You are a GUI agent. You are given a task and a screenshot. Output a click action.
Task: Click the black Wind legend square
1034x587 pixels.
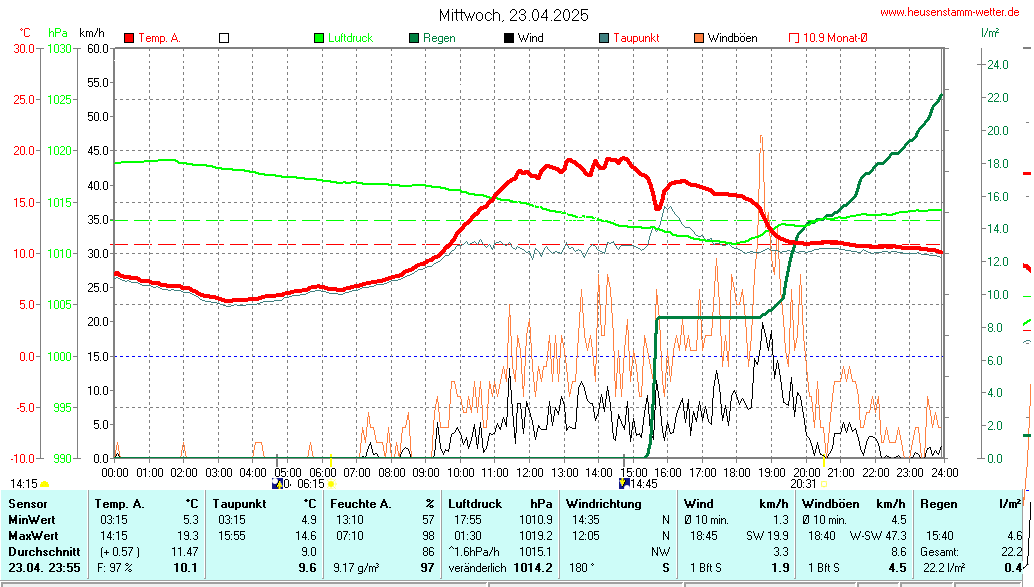coord(509,38)
